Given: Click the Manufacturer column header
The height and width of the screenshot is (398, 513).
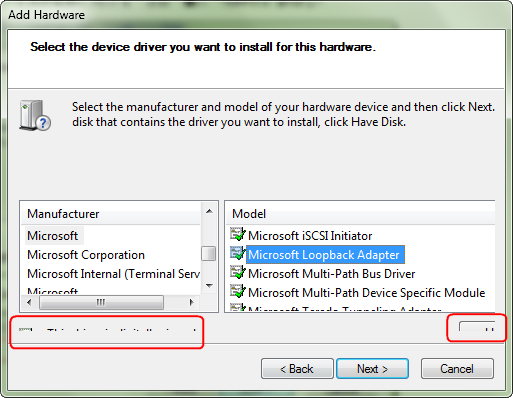Looking at the screenshot, I should click(111, 213).
